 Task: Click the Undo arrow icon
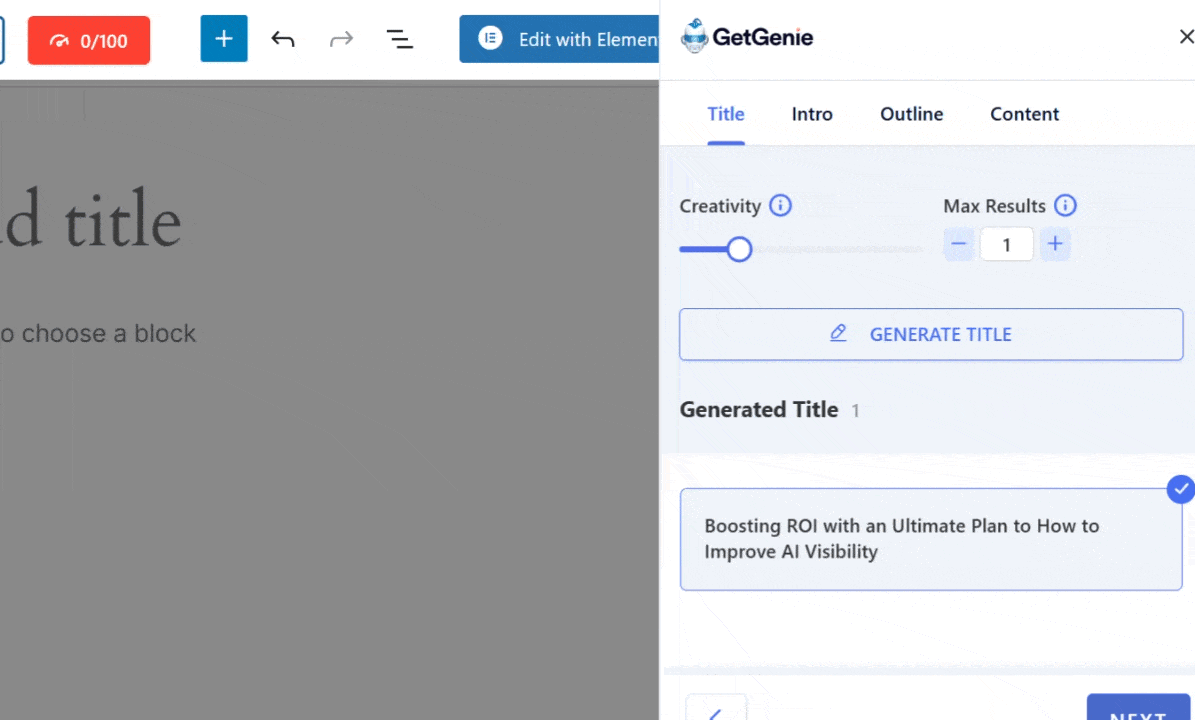(x=283, y=39)
